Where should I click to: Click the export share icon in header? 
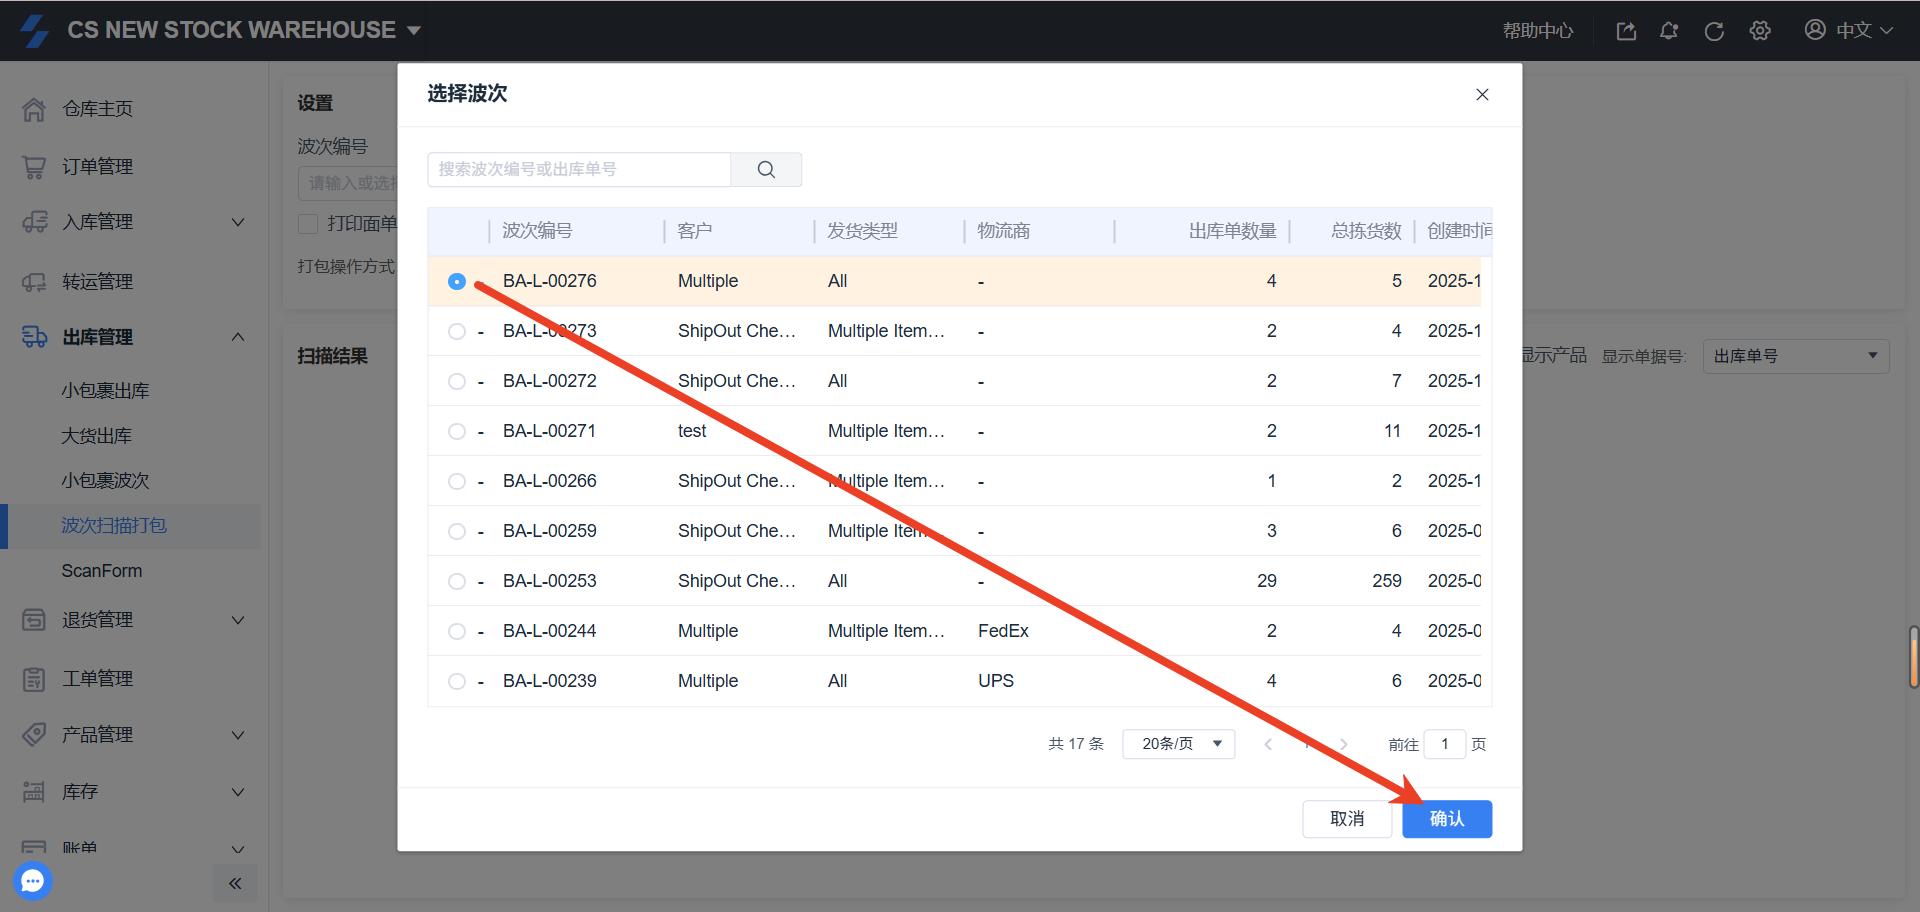[1626, 31]
